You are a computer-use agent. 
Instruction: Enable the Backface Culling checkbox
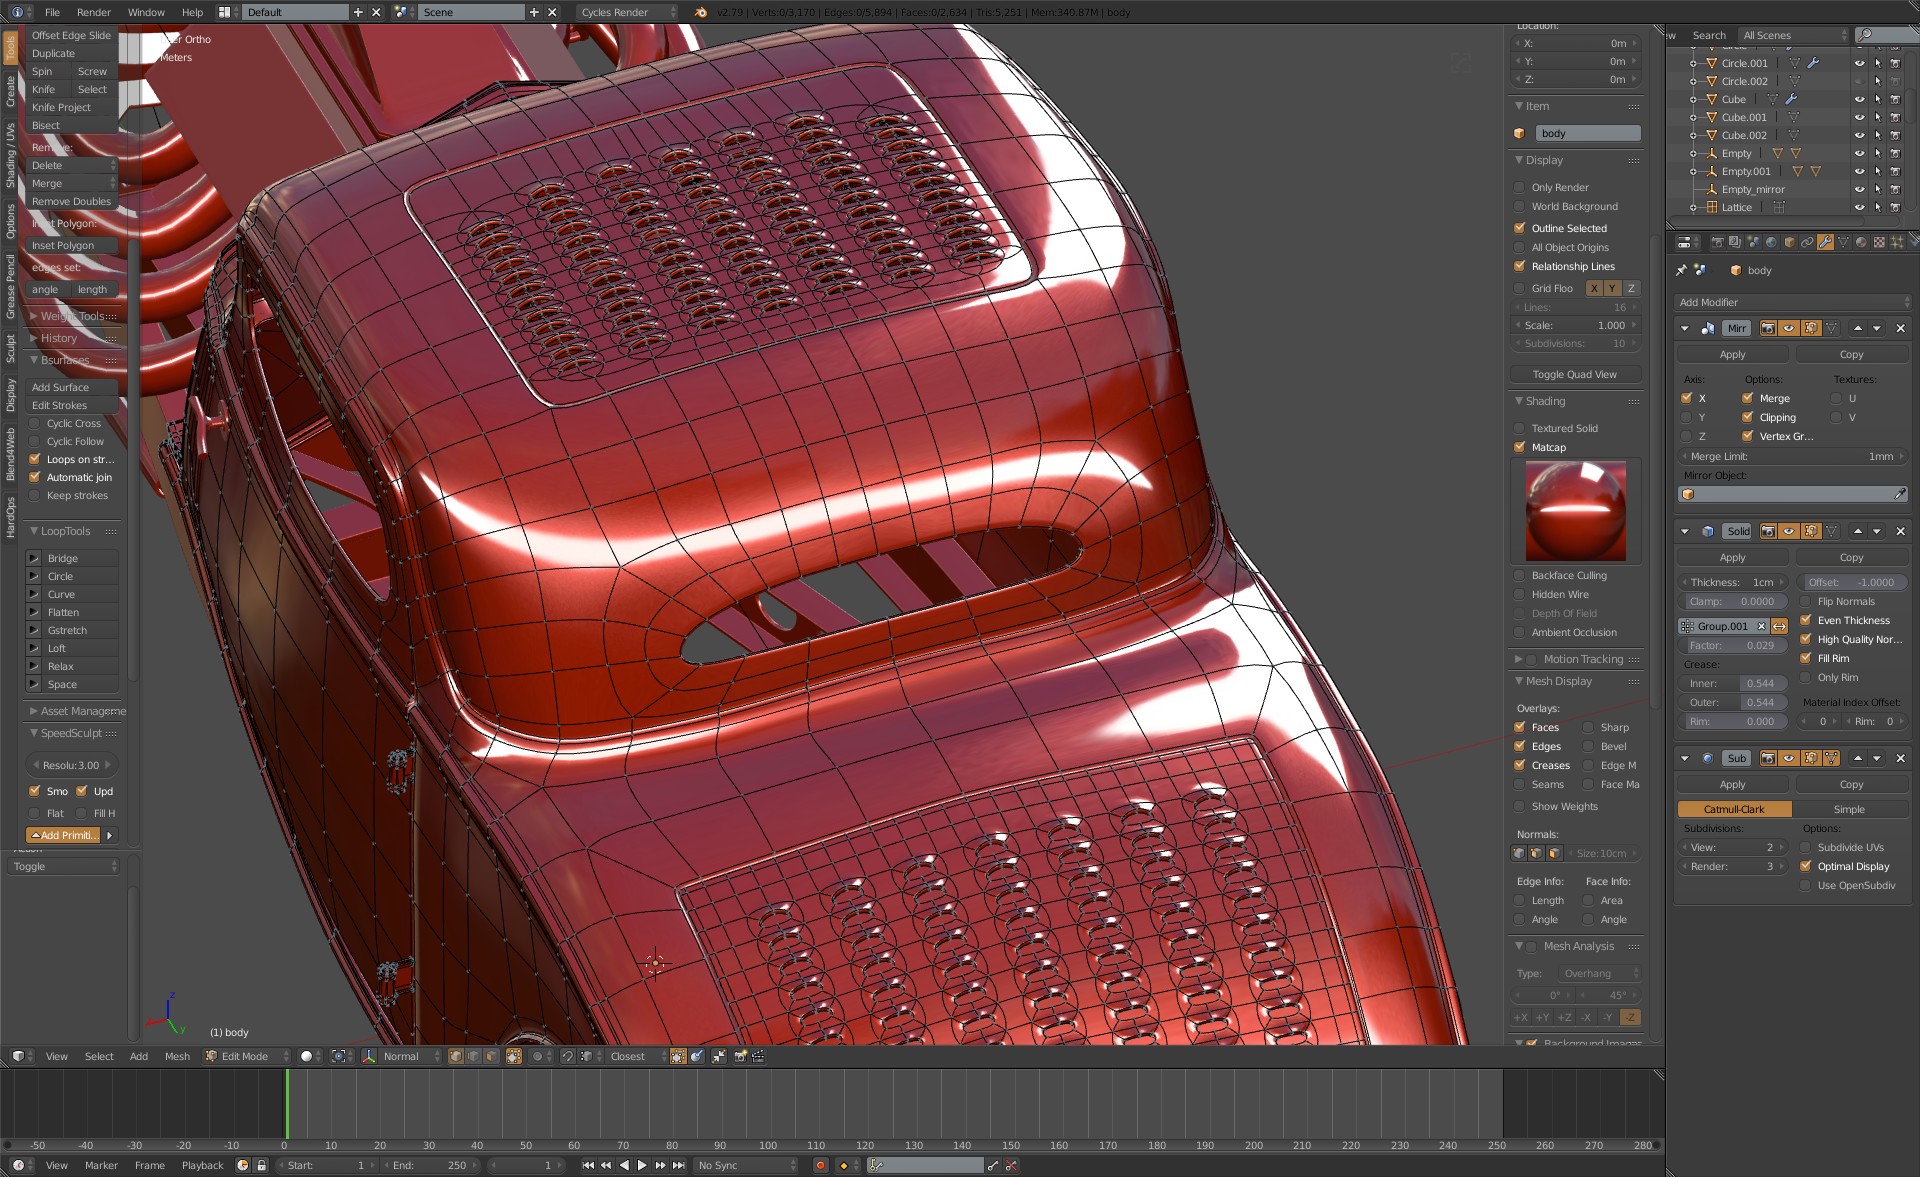pos(1520,575)
